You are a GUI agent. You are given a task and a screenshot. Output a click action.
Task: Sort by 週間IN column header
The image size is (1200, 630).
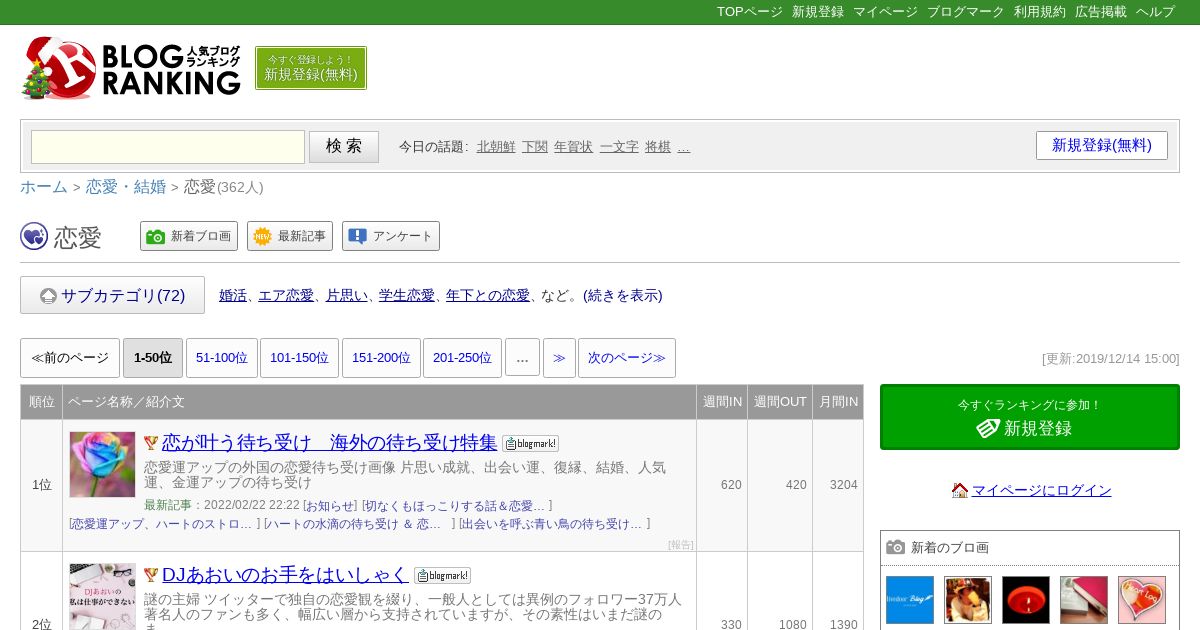point(722,402)
